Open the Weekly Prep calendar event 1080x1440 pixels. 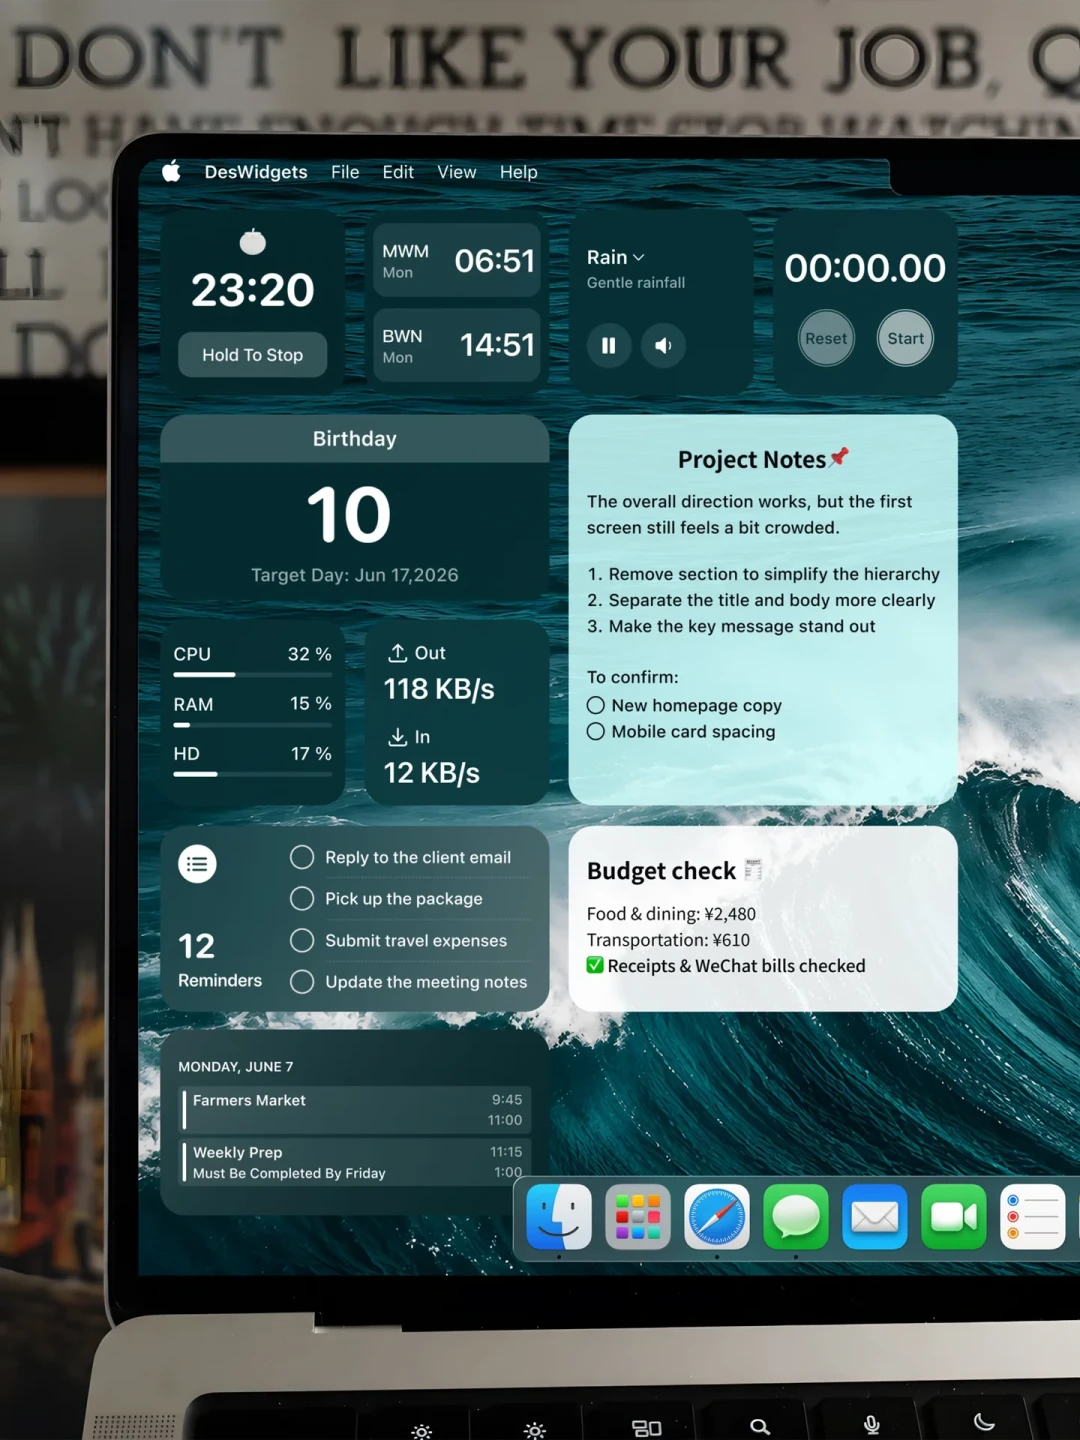356,1162
